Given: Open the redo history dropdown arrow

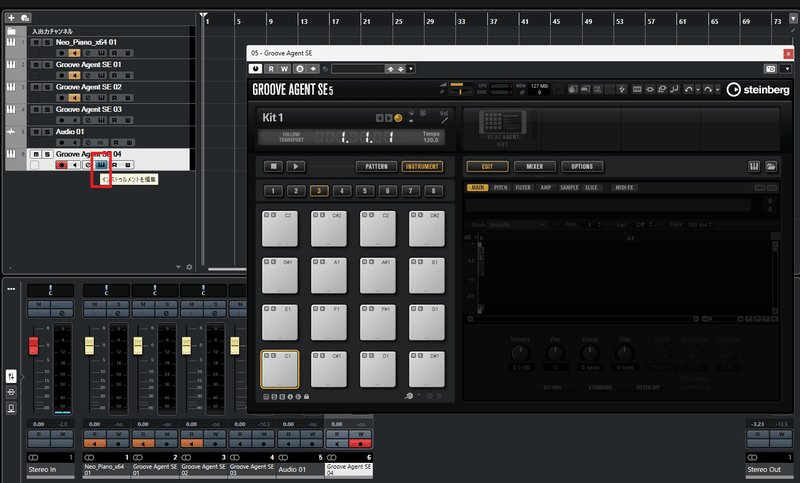Looking at the screenshot, I should pyautogui.click(x=717, y=89).
